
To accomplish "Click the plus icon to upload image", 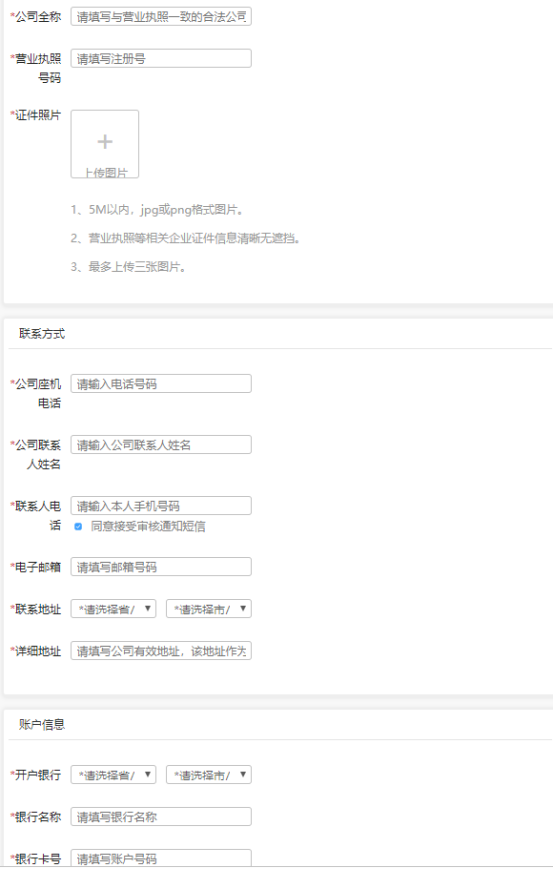I will coord(105,142).
